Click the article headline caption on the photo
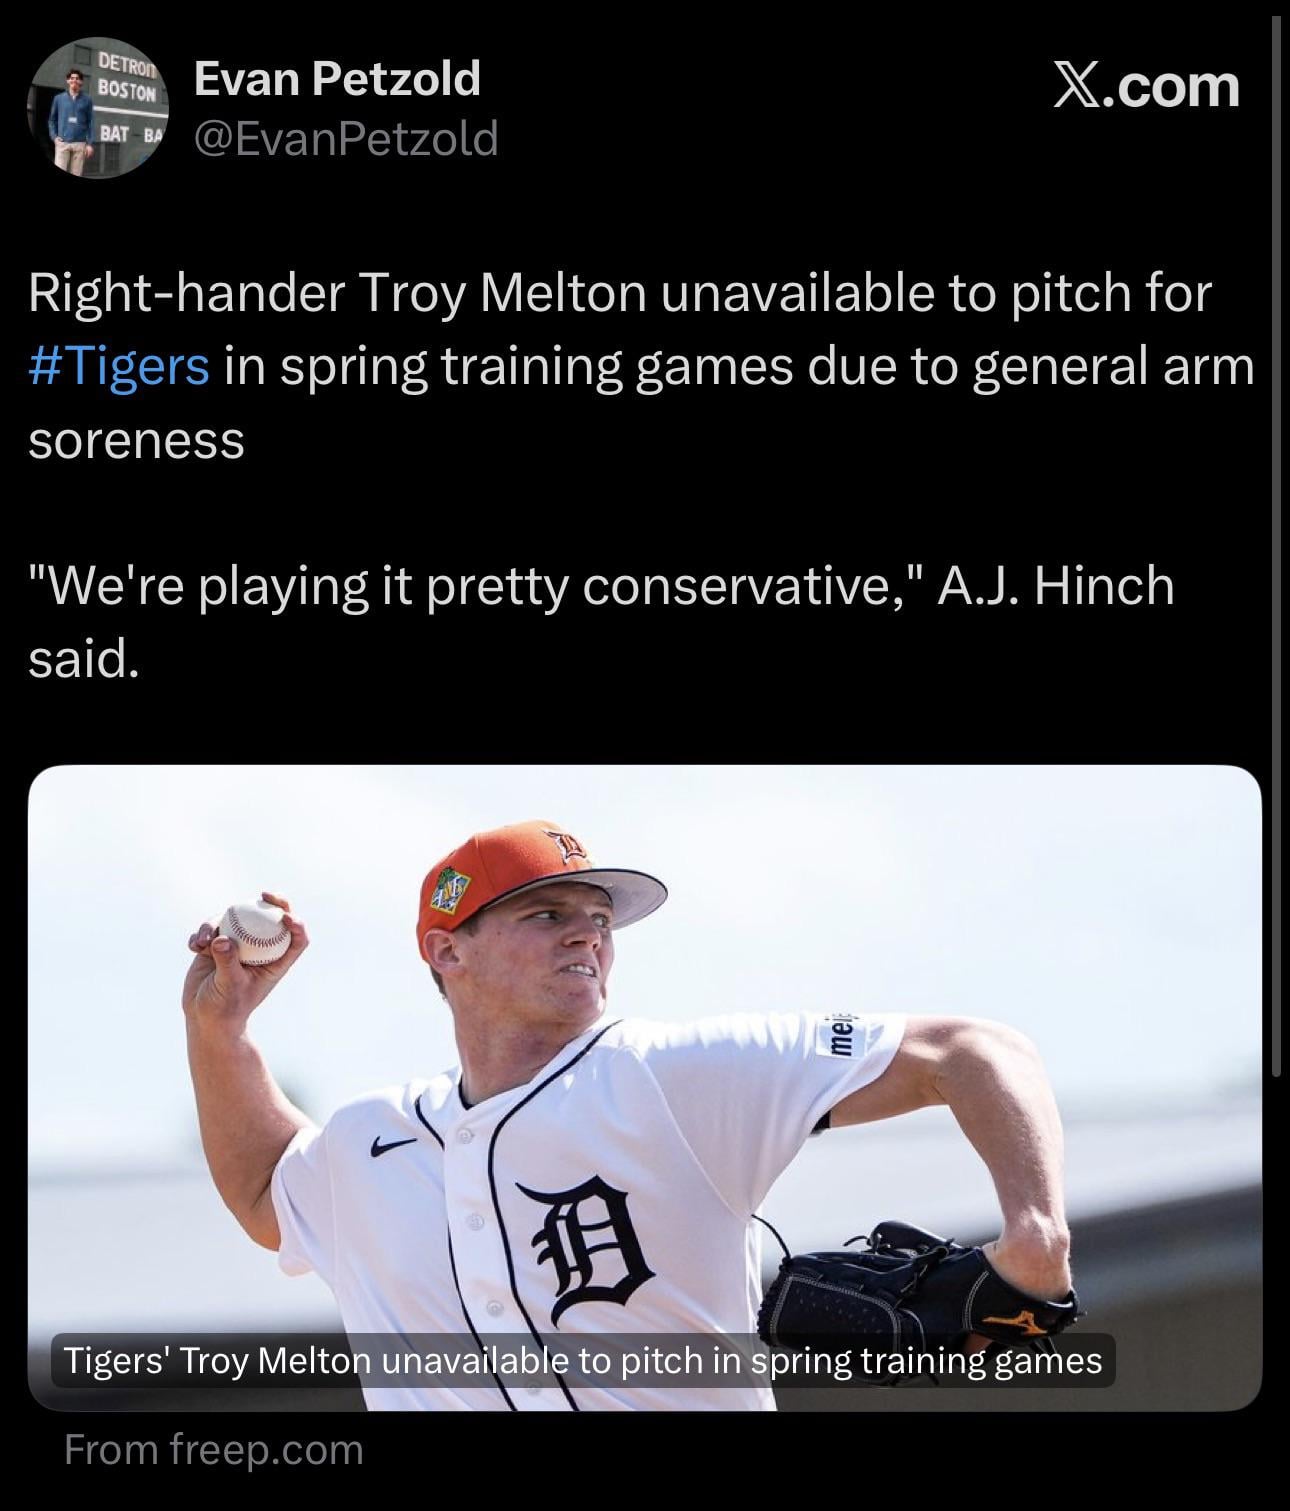Viewport: 1290px width, 1511px height. click(583, 1360)
